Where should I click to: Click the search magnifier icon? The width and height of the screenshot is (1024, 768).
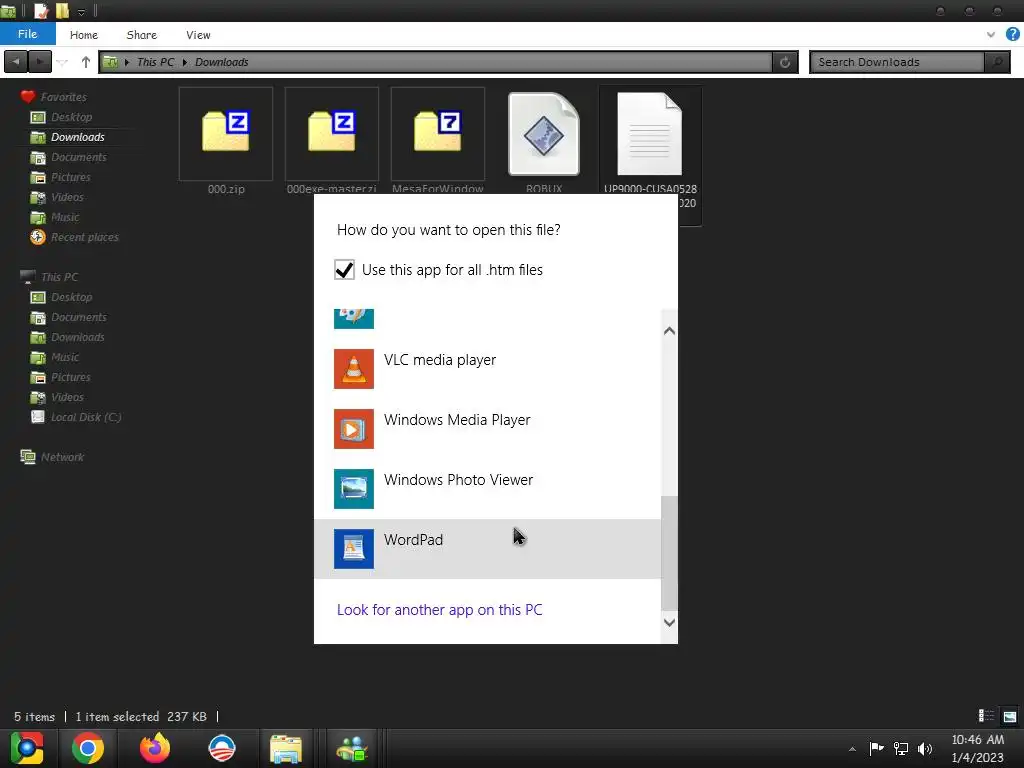pos(997,62)
